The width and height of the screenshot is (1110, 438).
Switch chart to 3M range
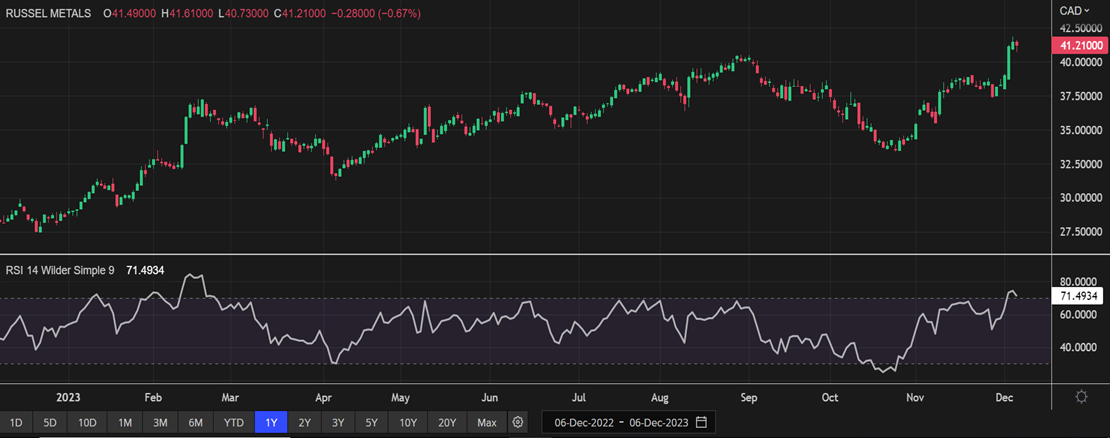coord(160,422)
